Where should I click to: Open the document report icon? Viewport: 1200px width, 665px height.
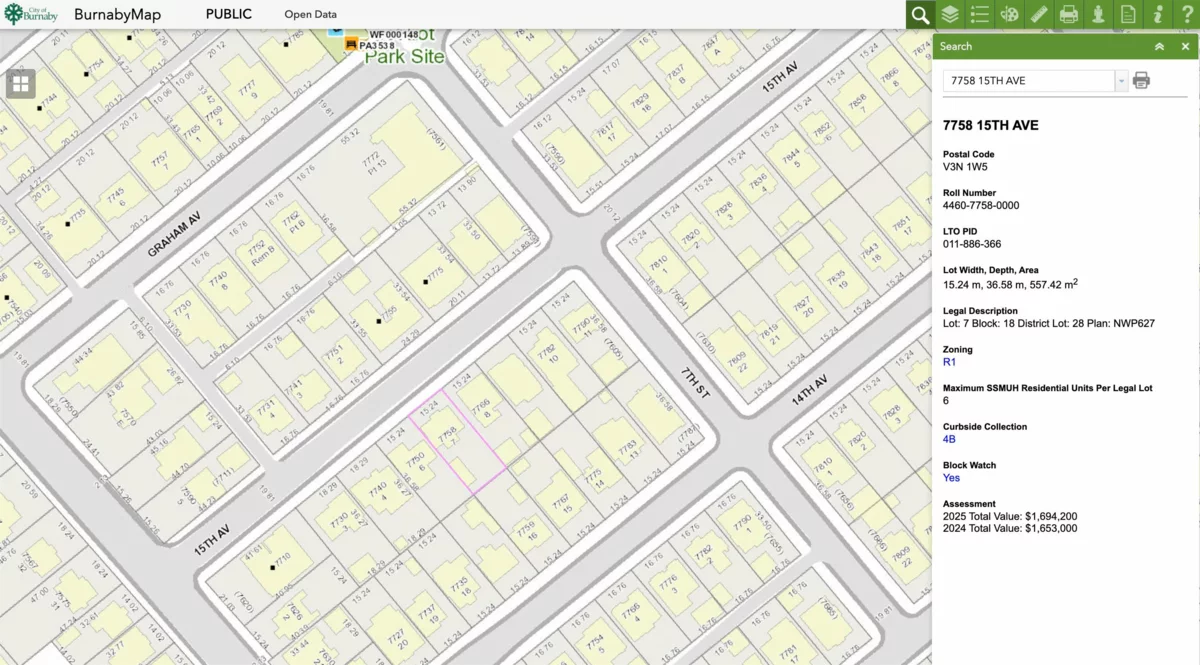tap(1128, 15)
